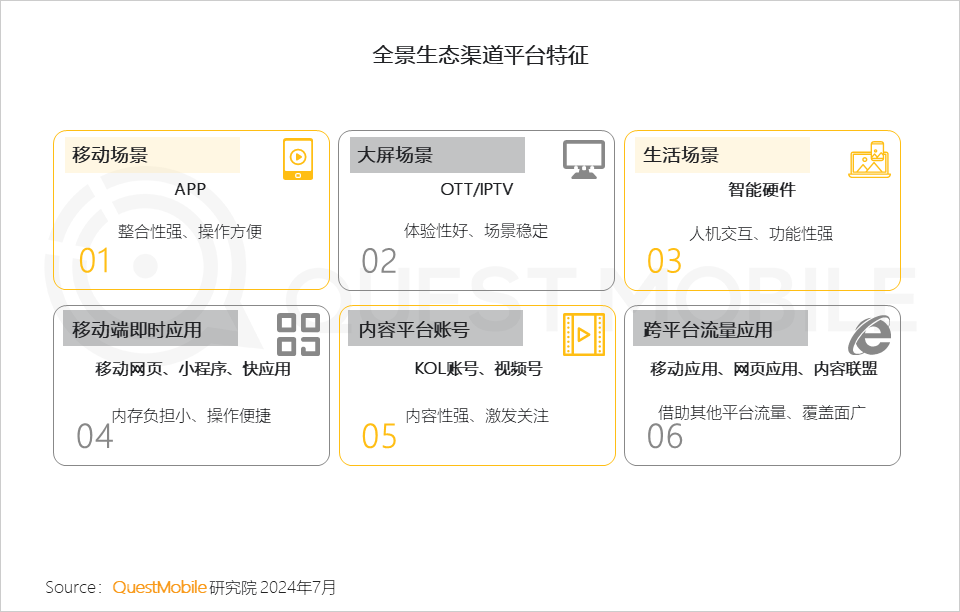Image resolution: width=960 pixels, height=612 pixels.
Task: Click the 智能硬件 text
Action: pyautogui.click(x=761, y=190)
